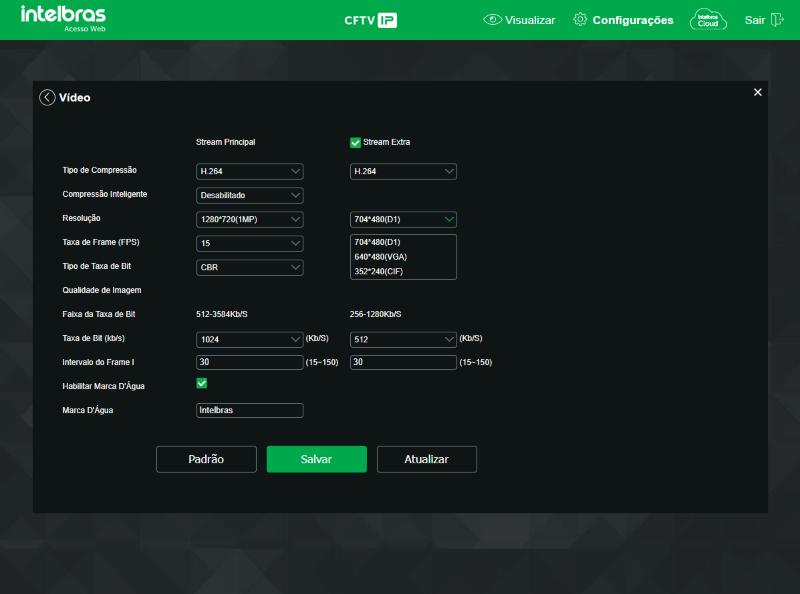Click the Salvar button
The image size is (800, 594).
(x=316, y=459)
